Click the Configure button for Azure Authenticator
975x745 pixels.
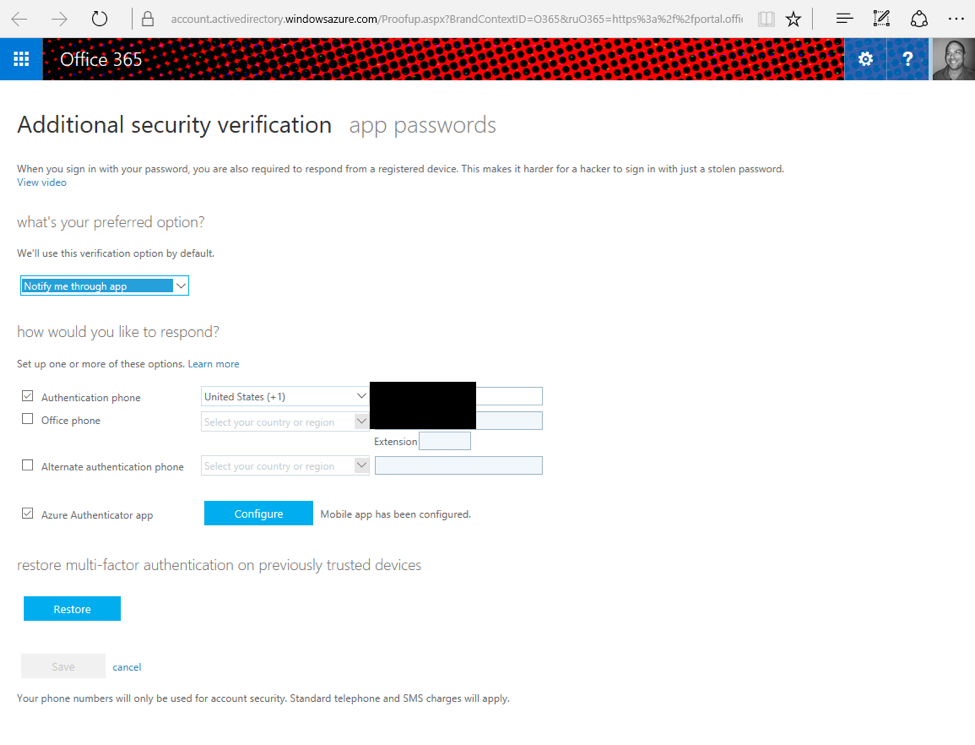(x=258, y=512)
